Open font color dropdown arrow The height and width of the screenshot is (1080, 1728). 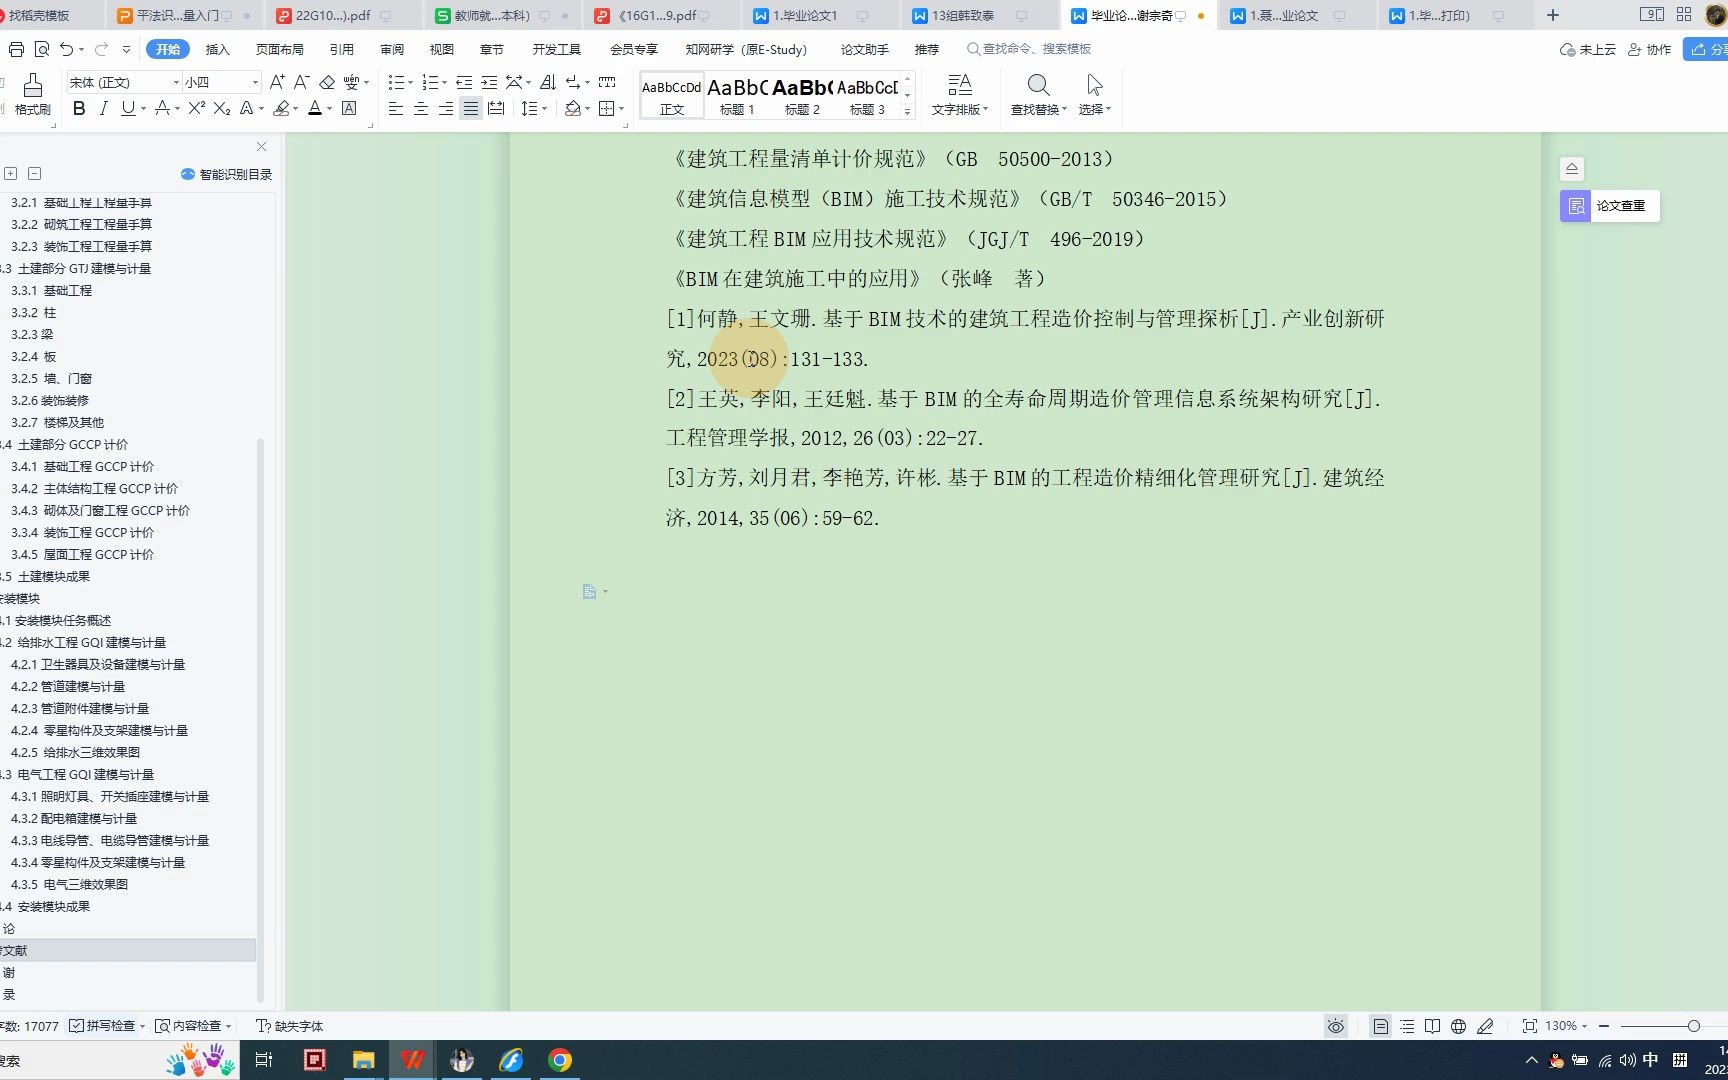point(329,109)
